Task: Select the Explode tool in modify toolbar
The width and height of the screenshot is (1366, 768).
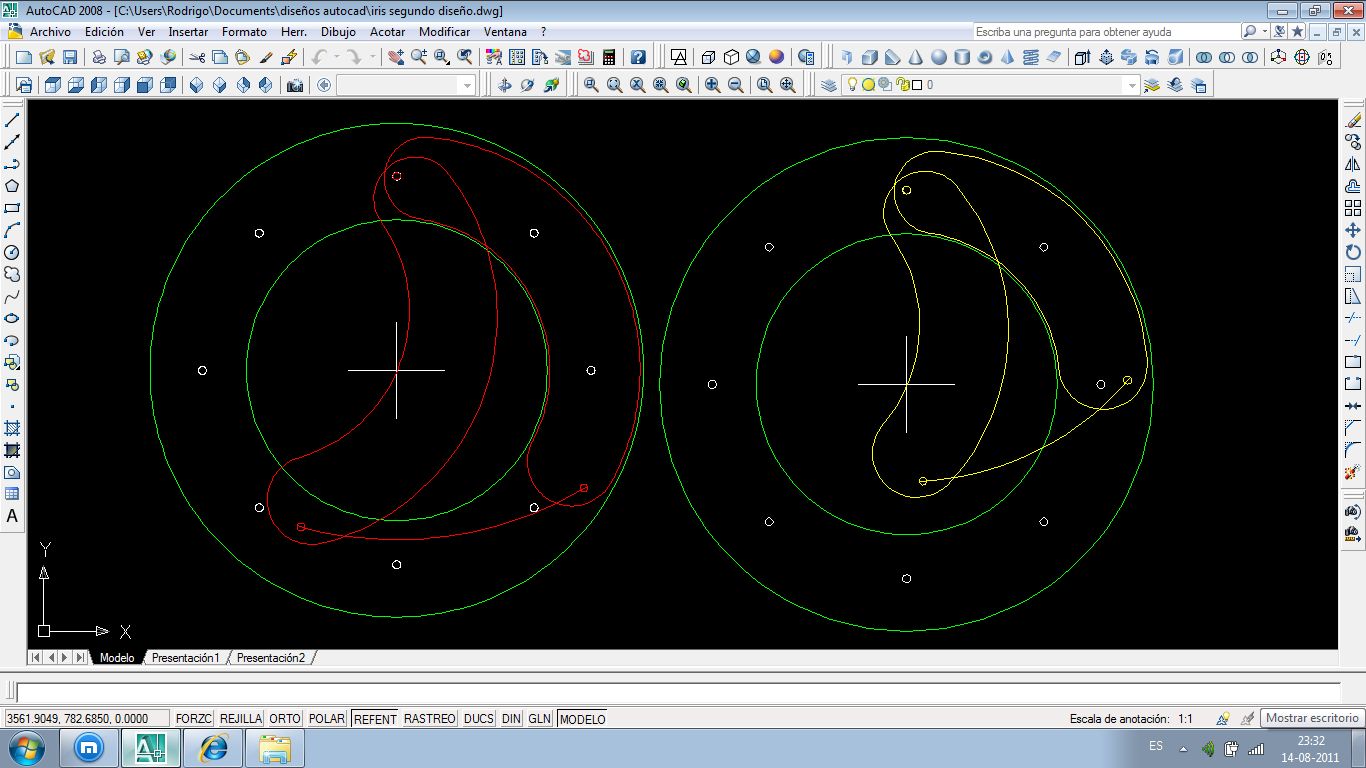Action: tap(1353, 472)
